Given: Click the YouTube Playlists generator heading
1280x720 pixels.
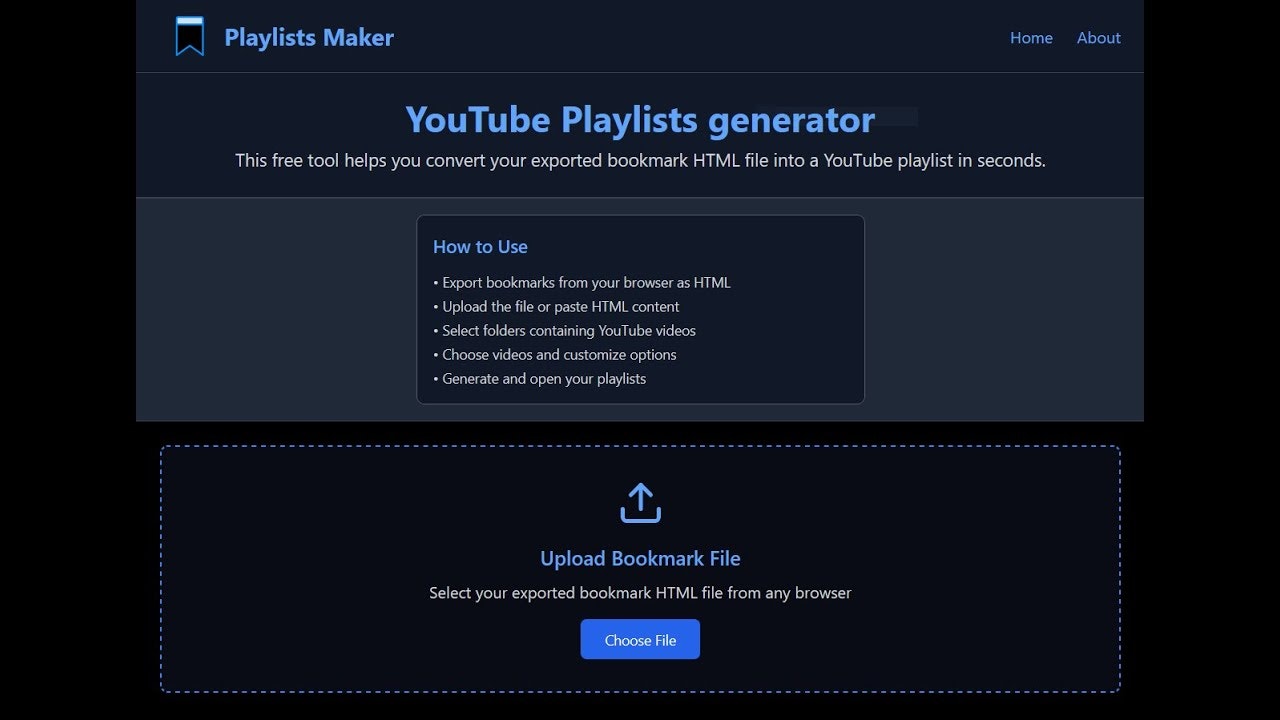Looking at the screenshot, I should (639, 119).
